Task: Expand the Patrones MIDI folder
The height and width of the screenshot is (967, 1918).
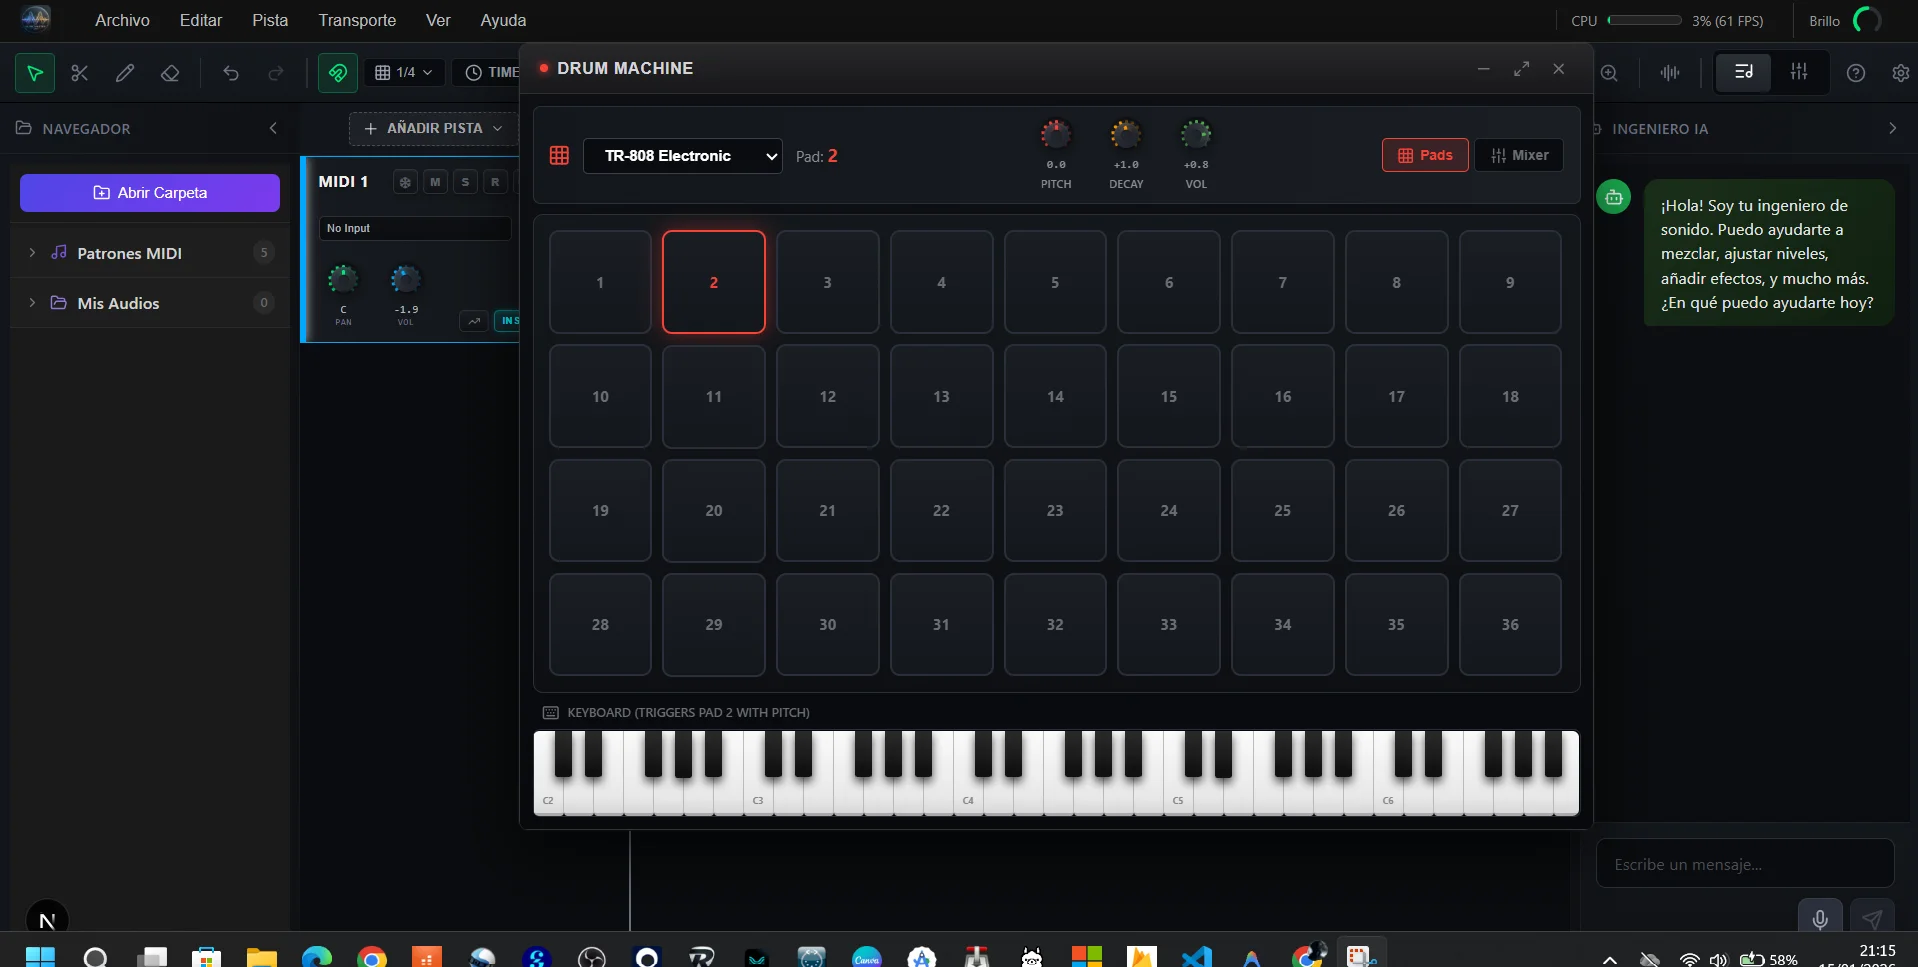Action: tap(32, 253)
